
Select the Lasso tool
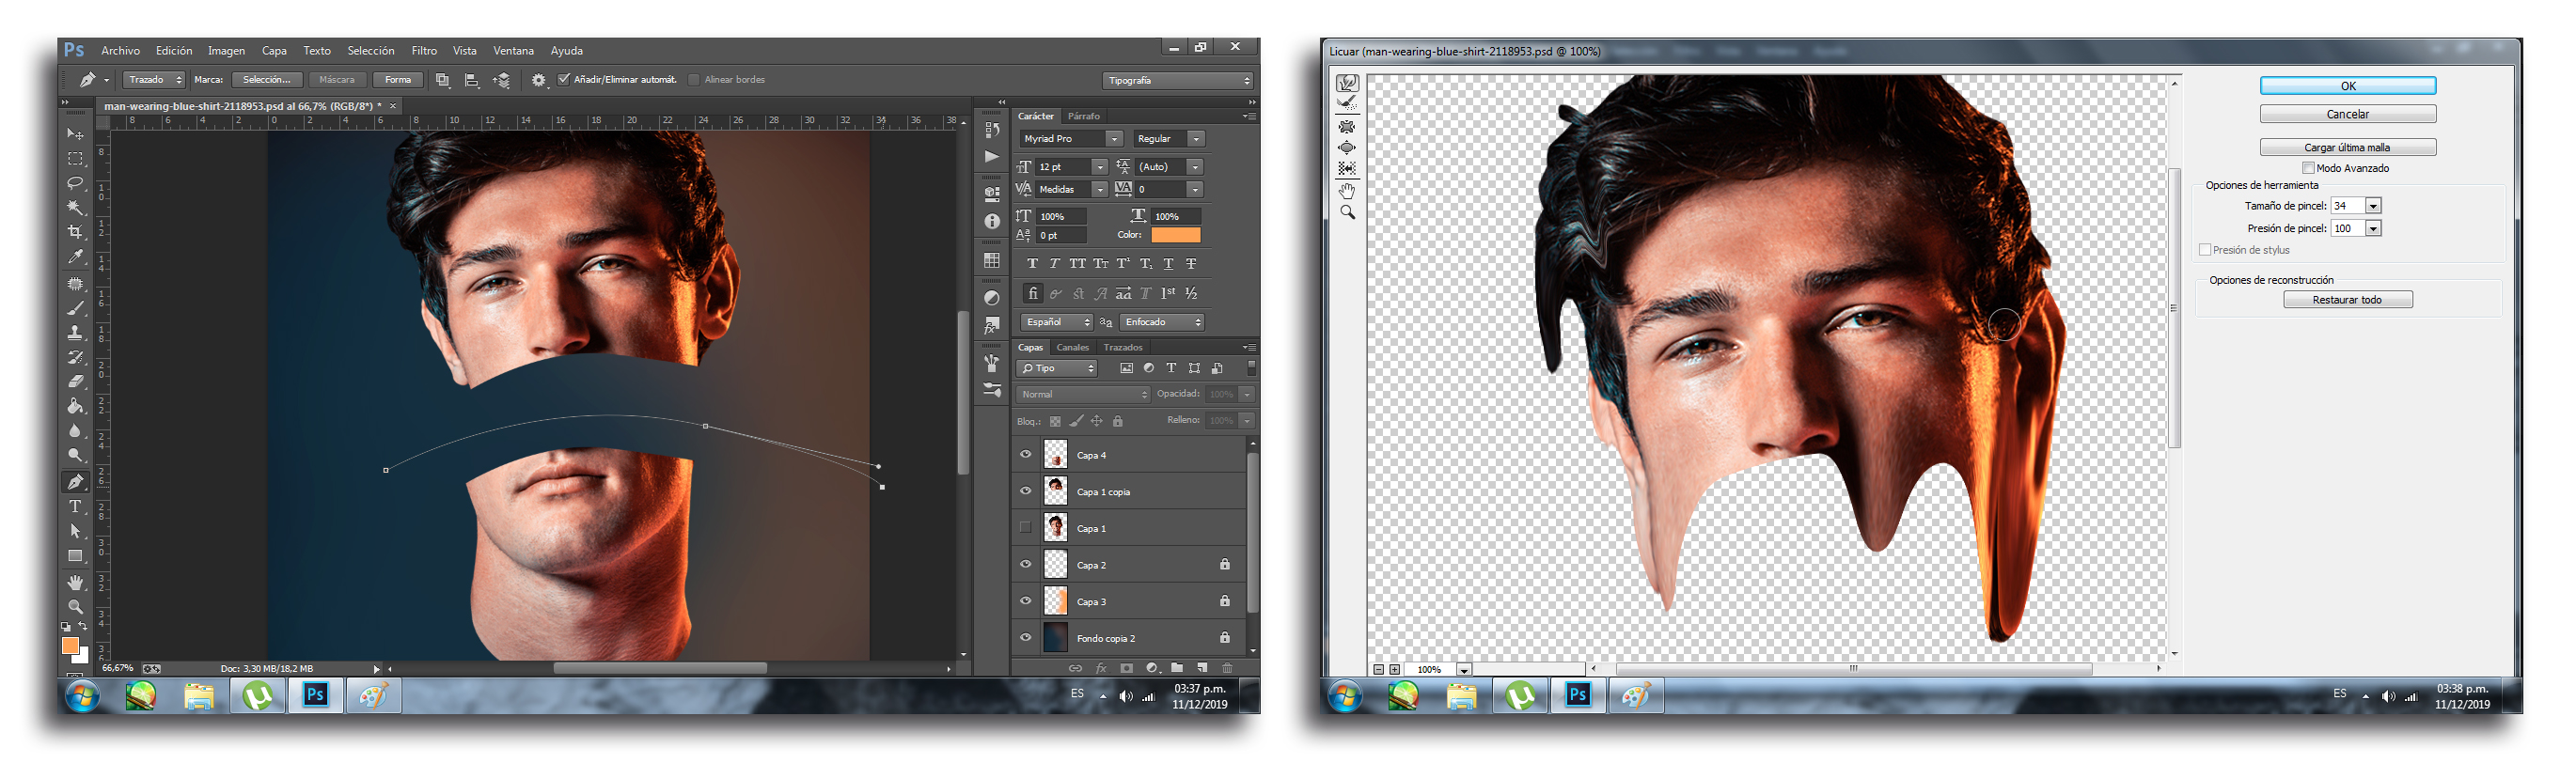pos(75,183)
